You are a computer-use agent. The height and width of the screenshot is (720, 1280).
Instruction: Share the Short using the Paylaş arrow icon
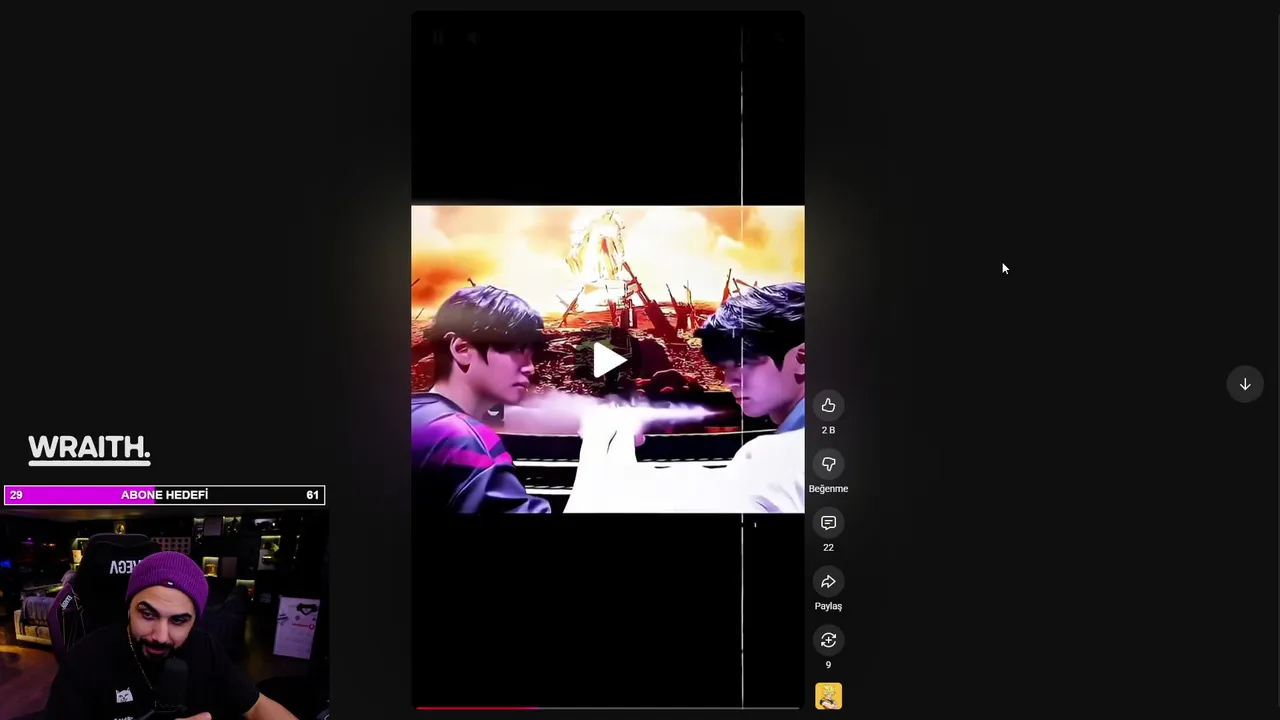point(828,582)
